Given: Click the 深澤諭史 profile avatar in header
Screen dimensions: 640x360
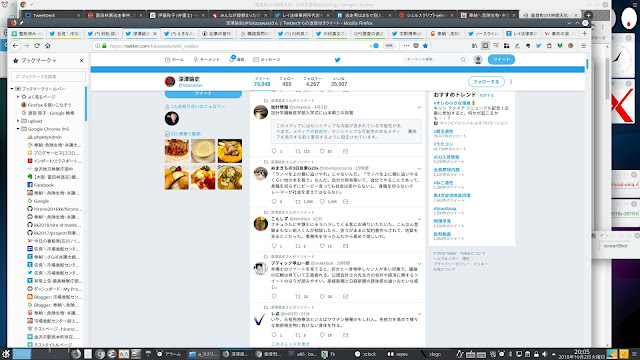Looking at the screenshot, I should pyautogui.click(x=170, y=81).
